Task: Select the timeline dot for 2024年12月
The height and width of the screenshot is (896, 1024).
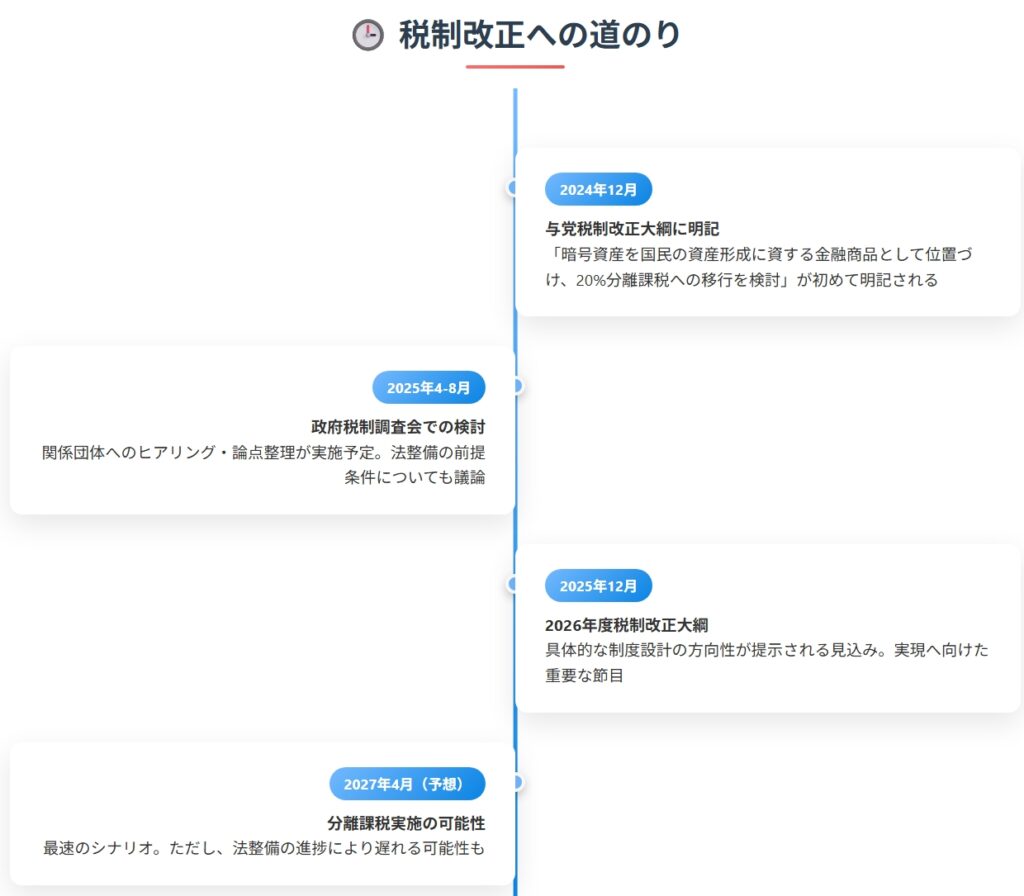Action: [x=514, y=188]
